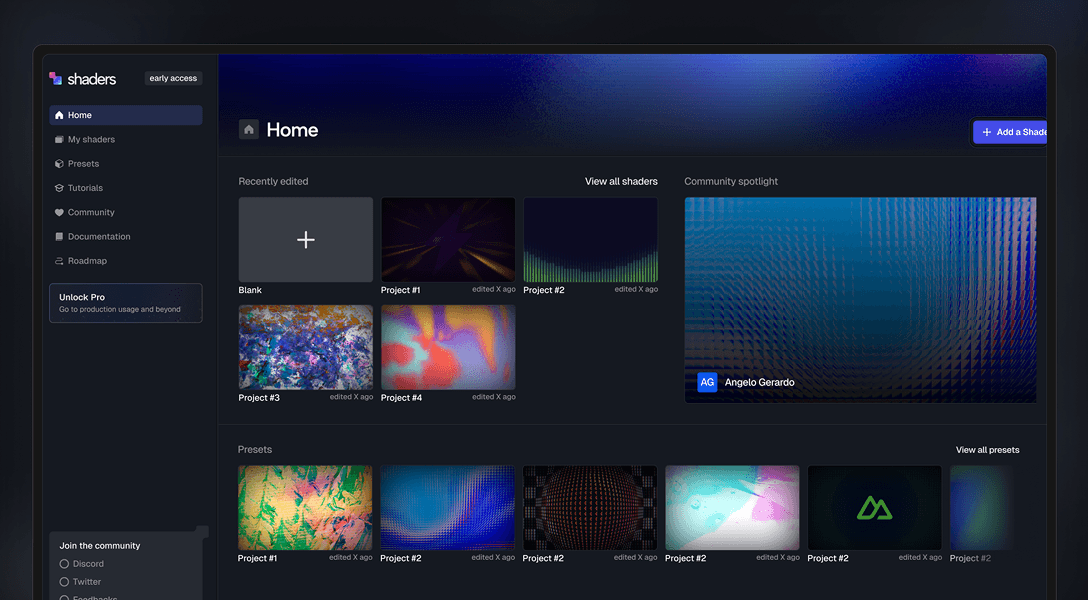This screenshot has width=1088, height=600.
Task: Open the Project #1 preset thumbnail
Action: click(x=305, y=508)
